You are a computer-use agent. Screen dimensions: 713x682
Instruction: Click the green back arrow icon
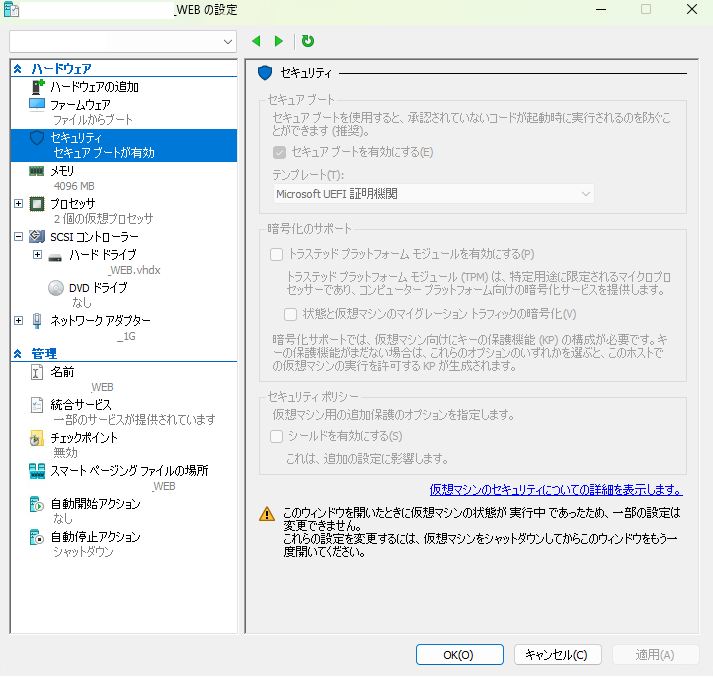[x=256, y=41]
